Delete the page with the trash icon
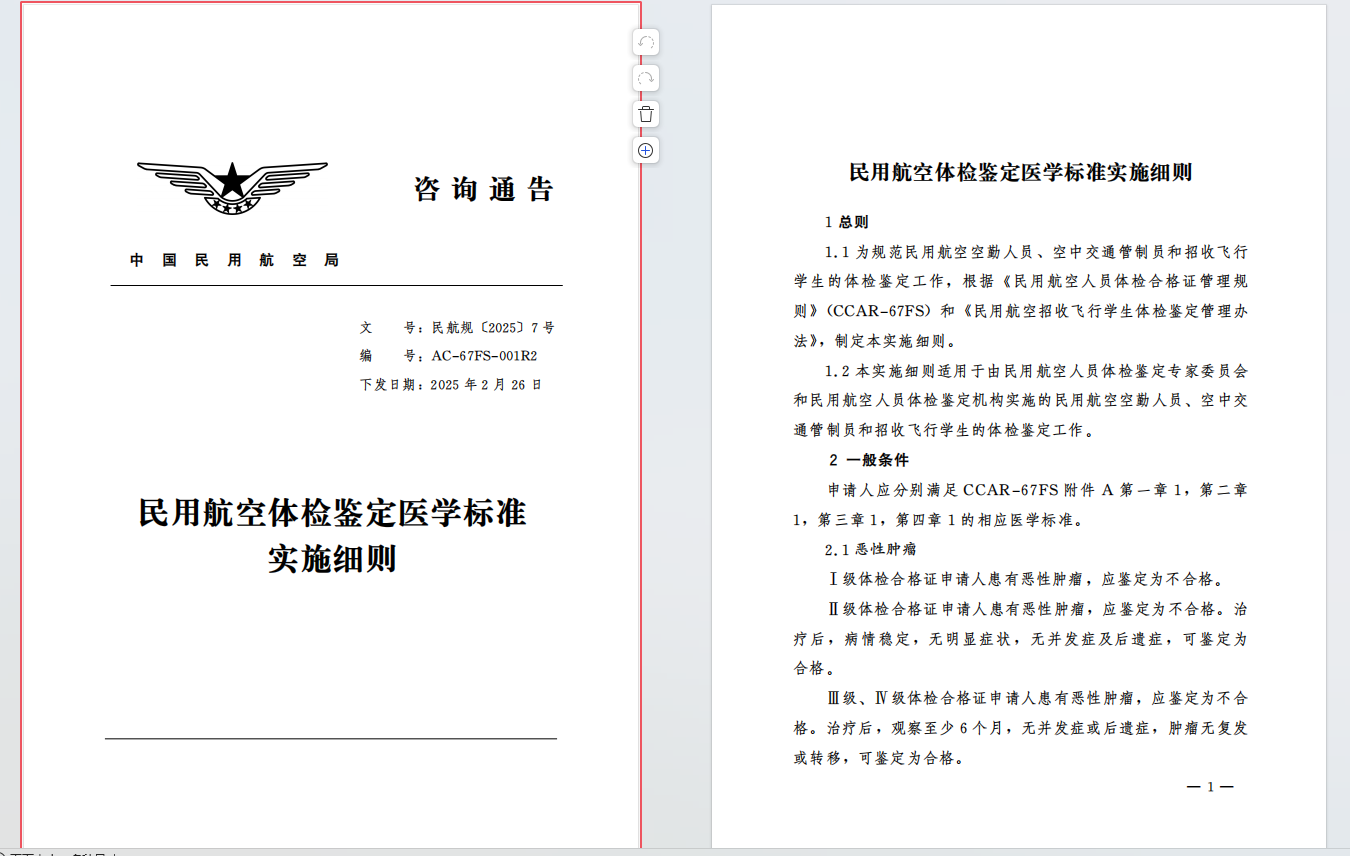Screen dimensions: 1350x856 tap(646, 114)
